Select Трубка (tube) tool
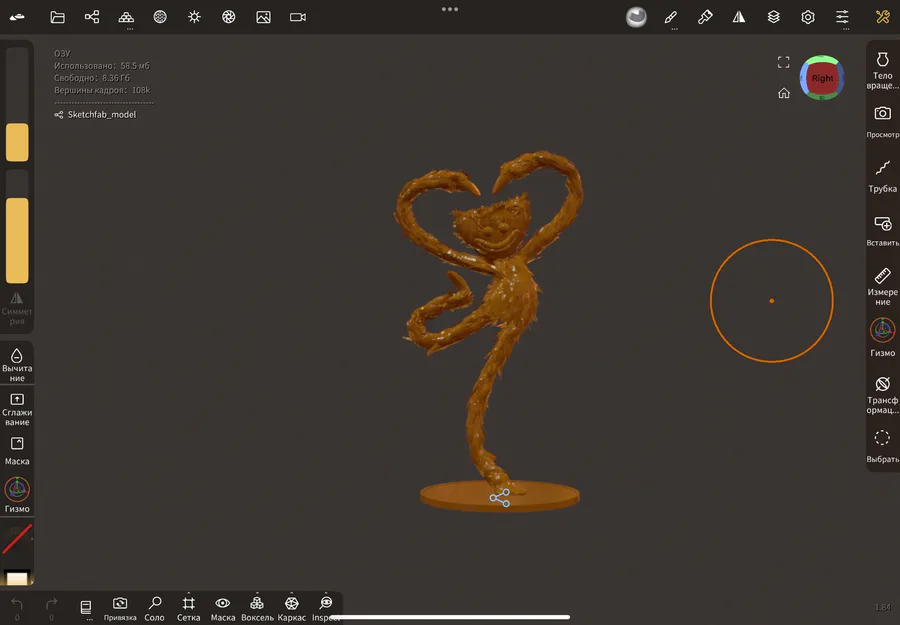900x625 pixels. tap(883, 176)
